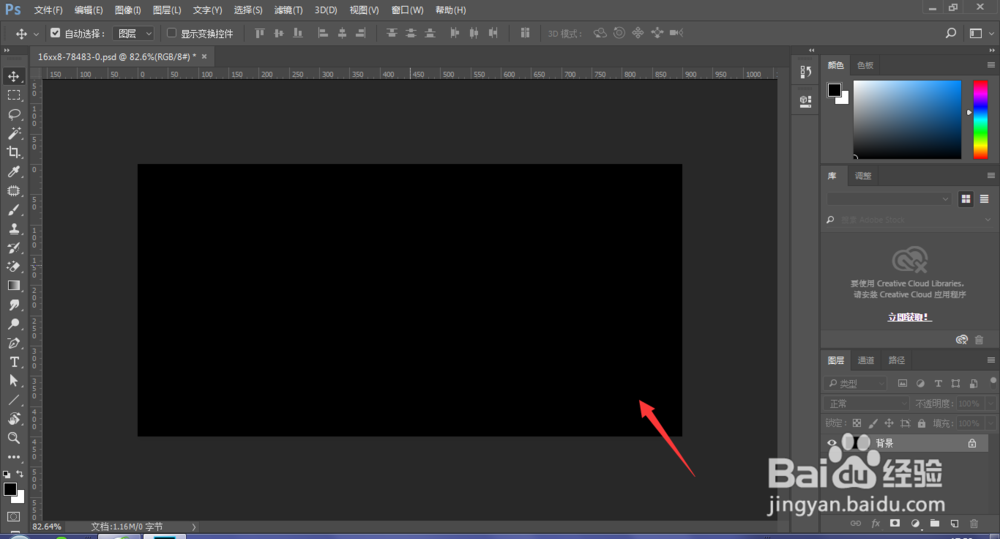
Task: Toggle Quick Mask mode
Action: pyautogui.click(x=13, y=517)
